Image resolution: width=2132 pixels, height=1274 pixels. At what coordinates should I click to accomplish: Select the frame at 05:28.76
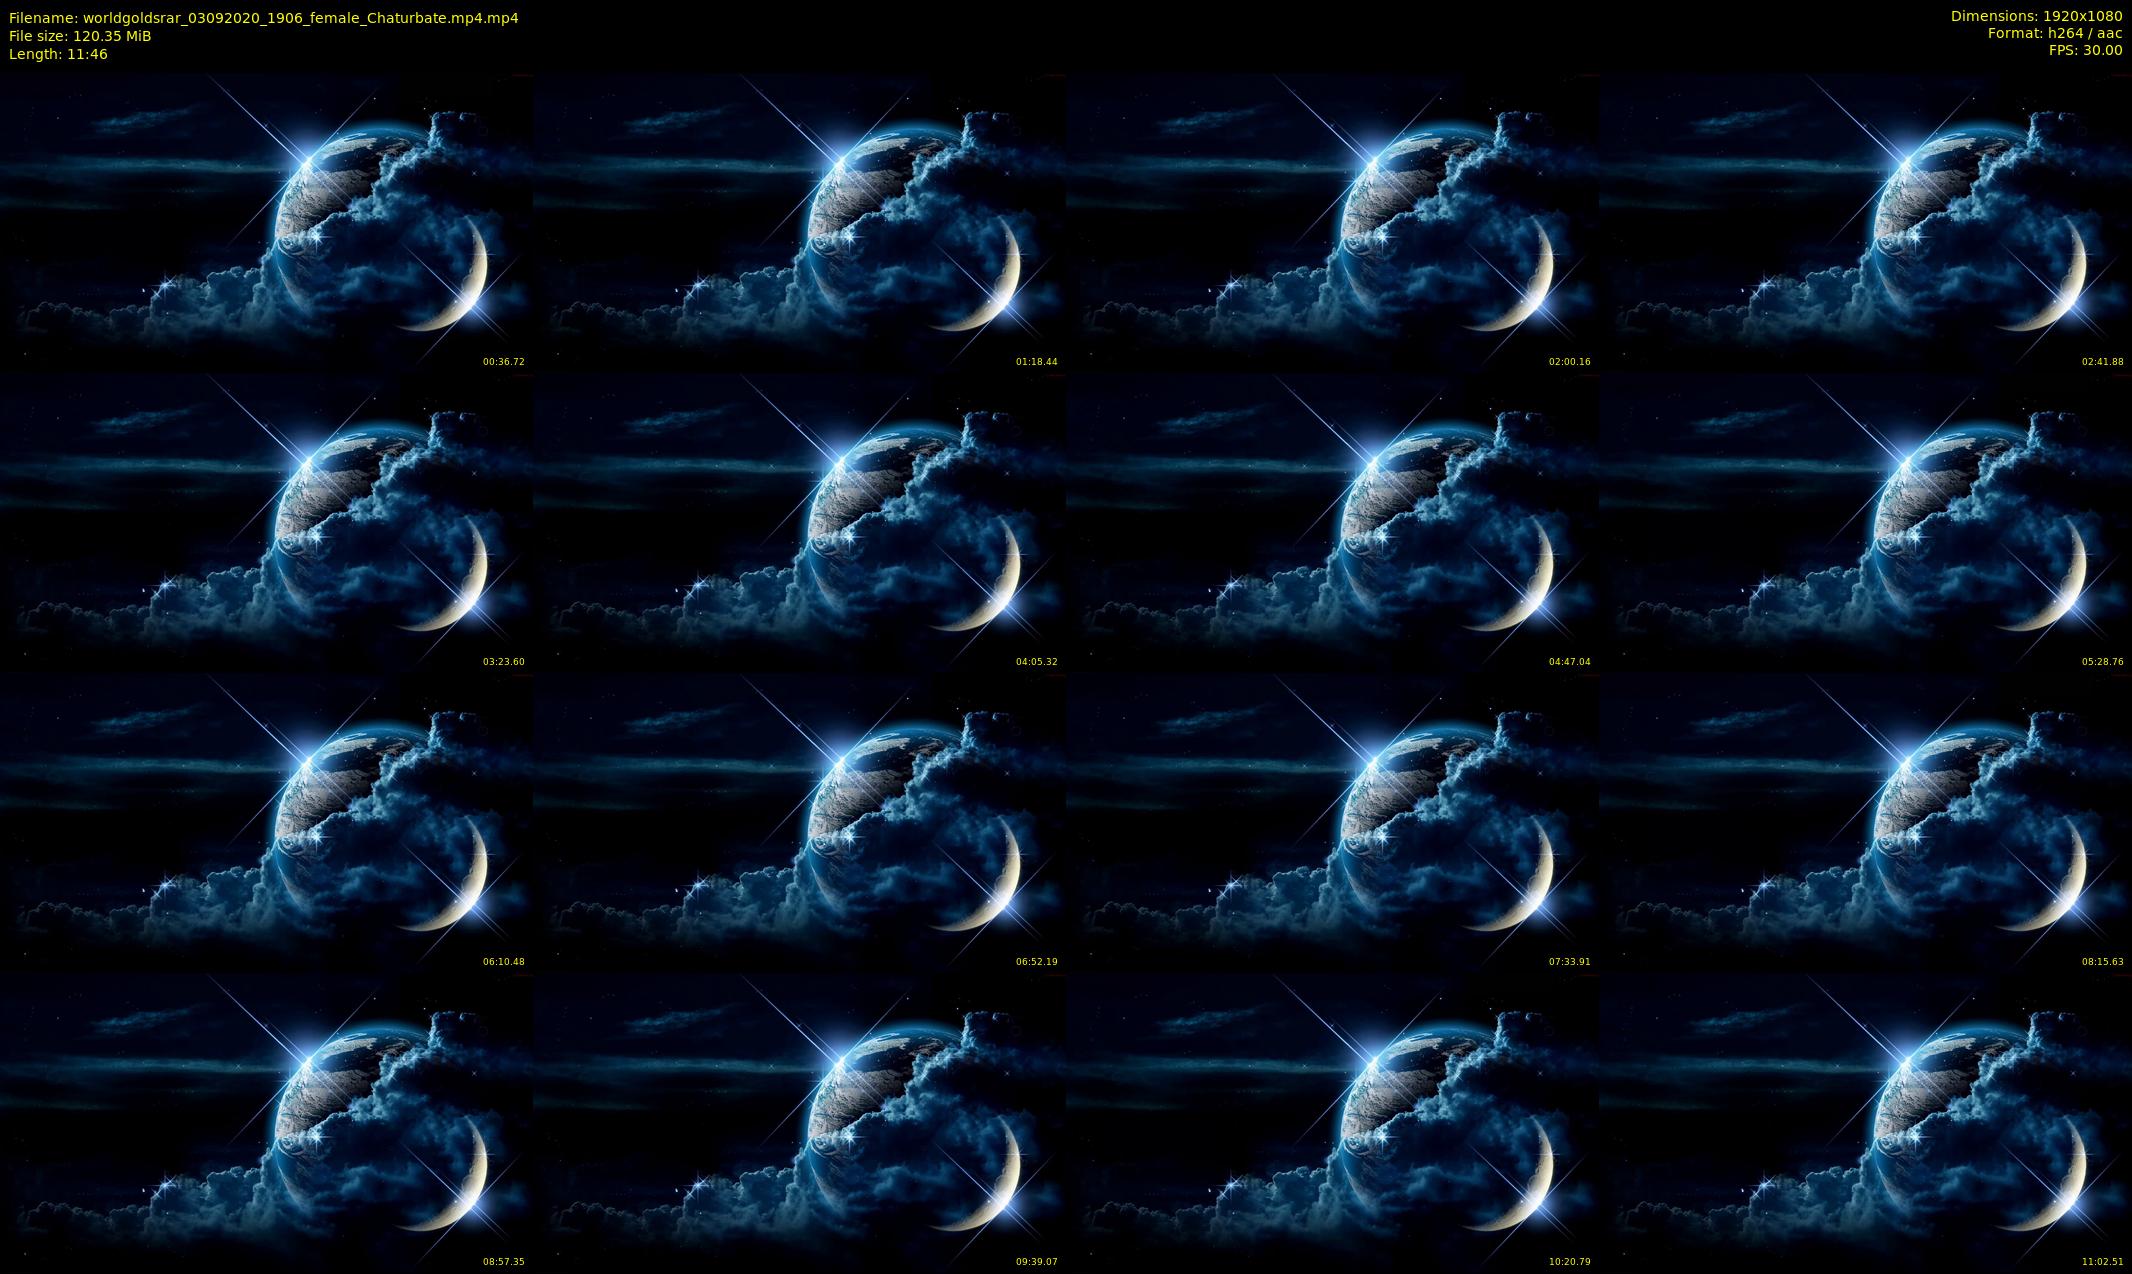point(1865,522)
